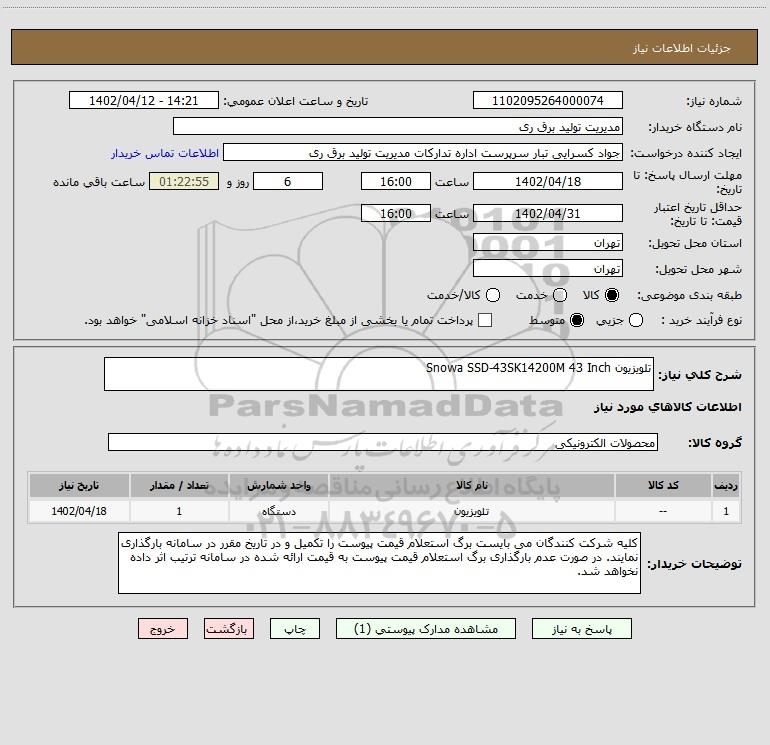Check the اسناد خزانه اسلامی payment checkbox
This screenshot has width=770, height=745.
485,320
